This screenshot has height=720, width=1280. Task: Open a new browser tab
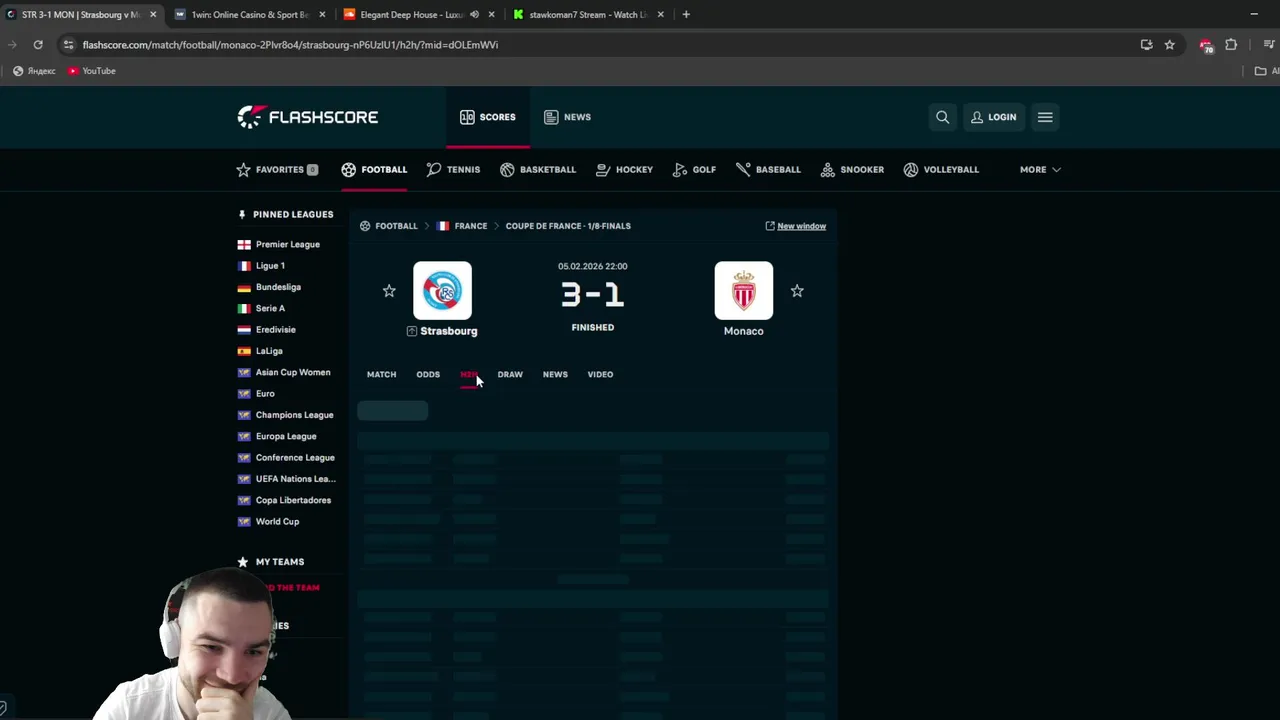click(x=686, y=15)
